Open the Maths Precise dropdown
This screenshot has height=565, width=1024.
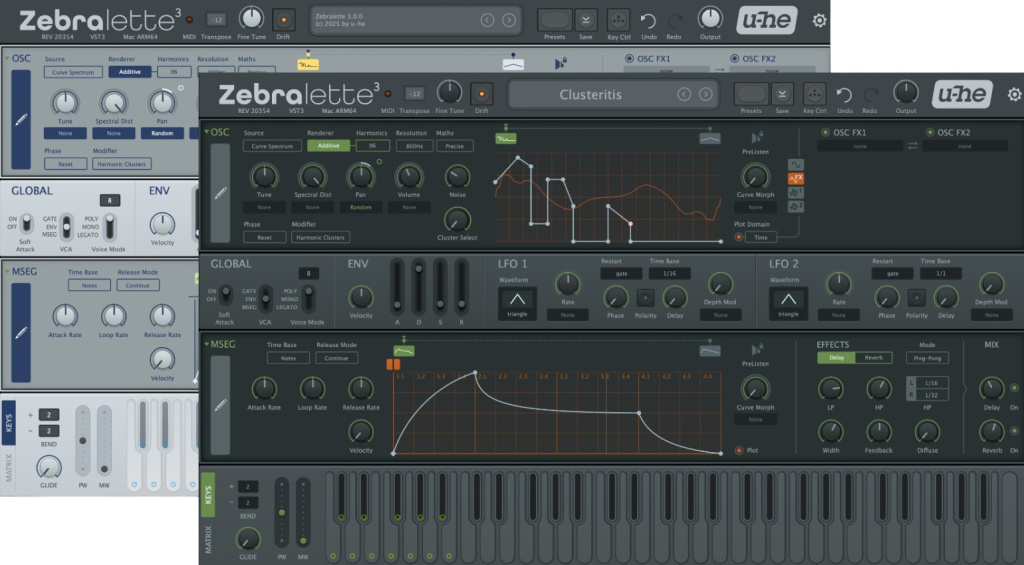pos(455,146)
